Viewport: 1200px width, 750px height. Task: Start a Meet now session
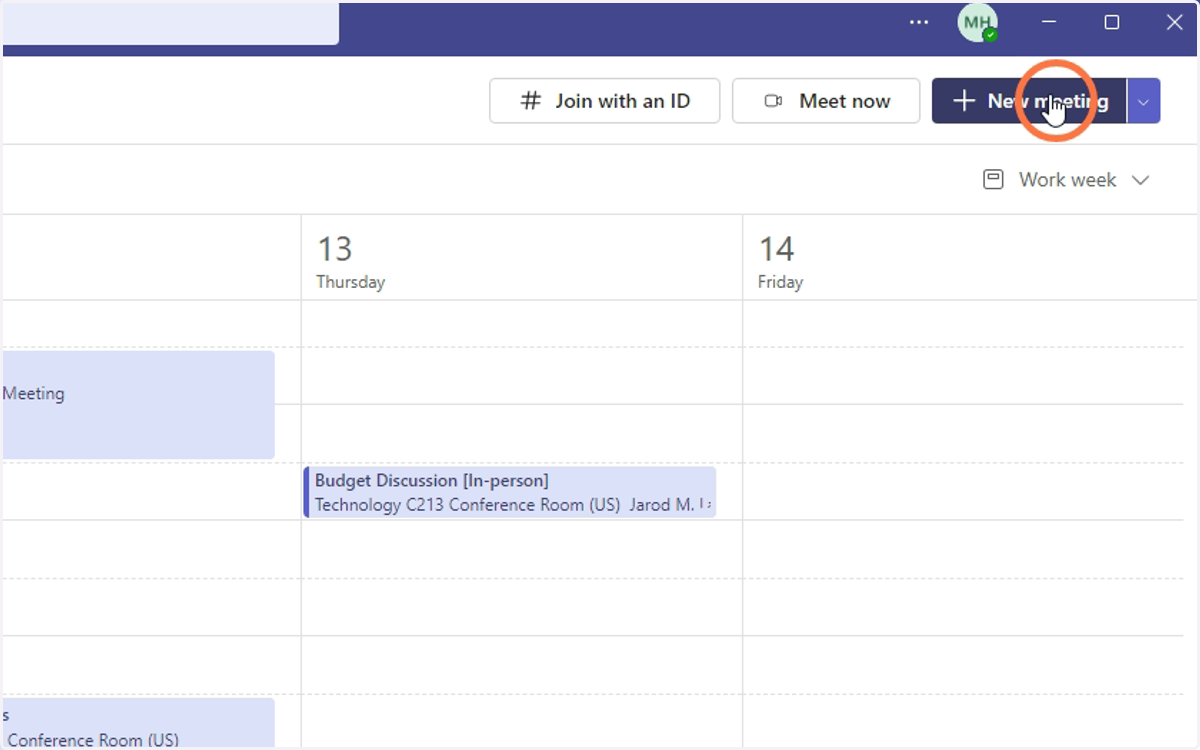point(826,101)
